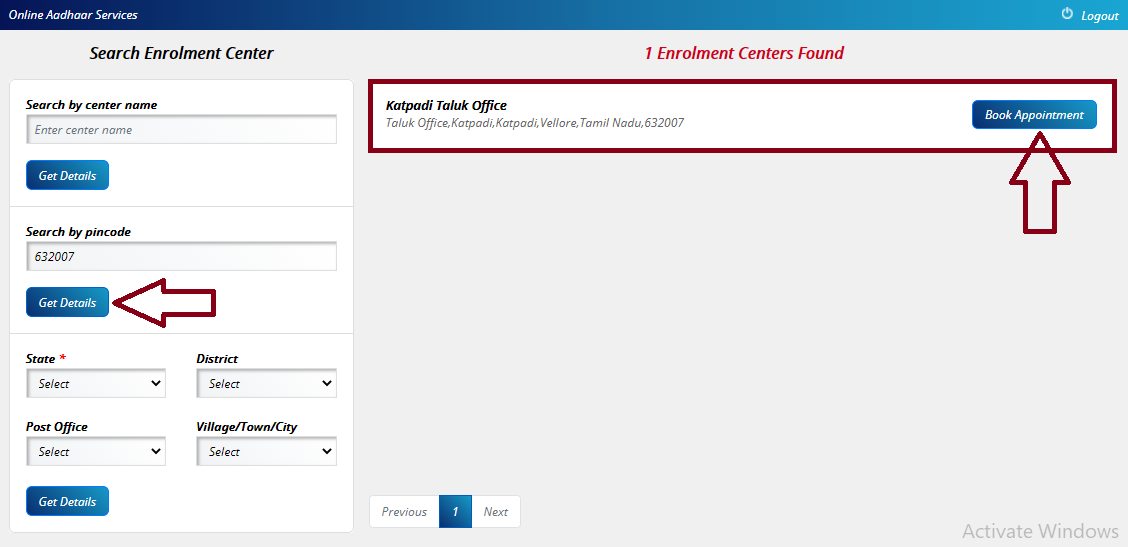Expand the Post Office dropdown

(96, 451)
